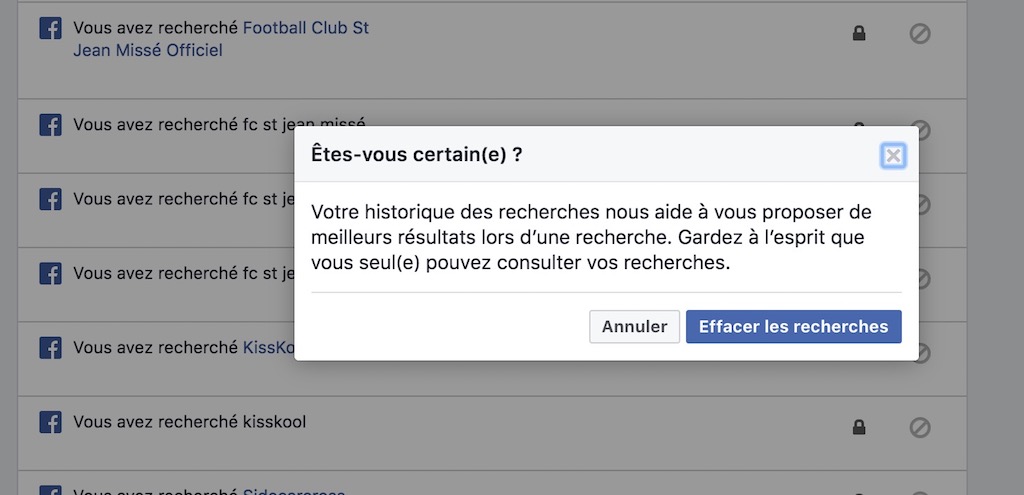Open the Sidecarcross link at the bottom
This screenshot has height=495, width=1024.
[x=294, y=491]
